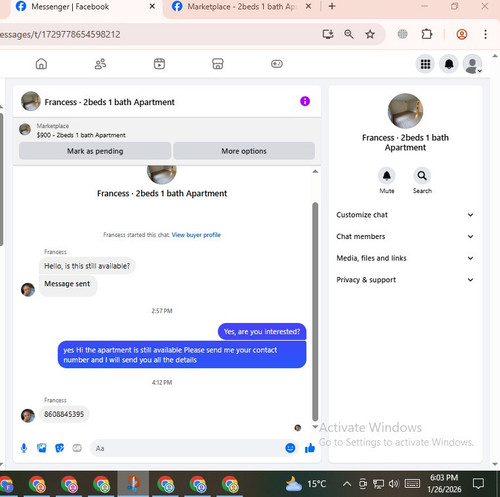Click Mark as pending button
This screenshot has height=497, width=500.
coord(95,151)
